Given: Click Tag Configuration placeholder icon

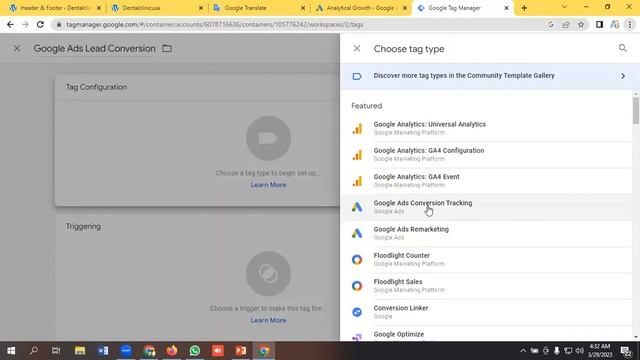Looking at the screenshot, I should click(268, 138).
